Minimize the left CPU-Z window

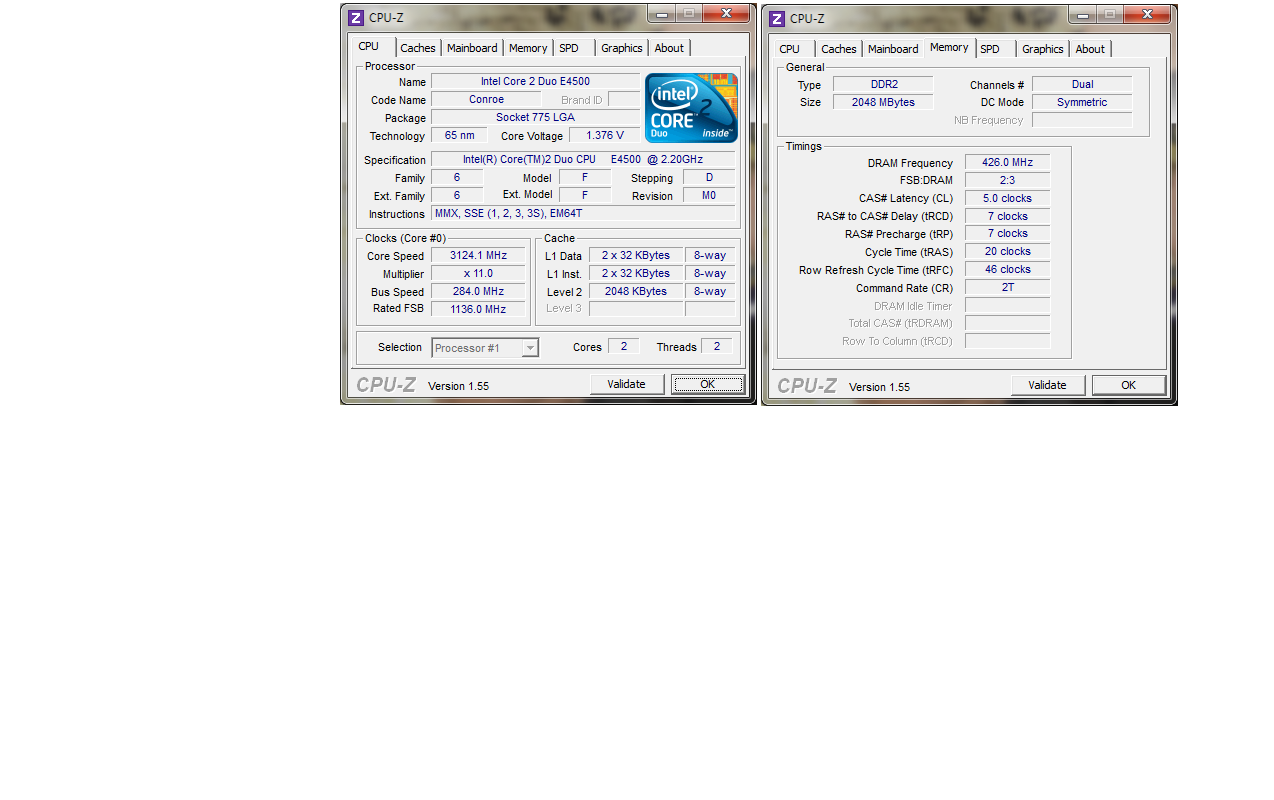(662, 14)
